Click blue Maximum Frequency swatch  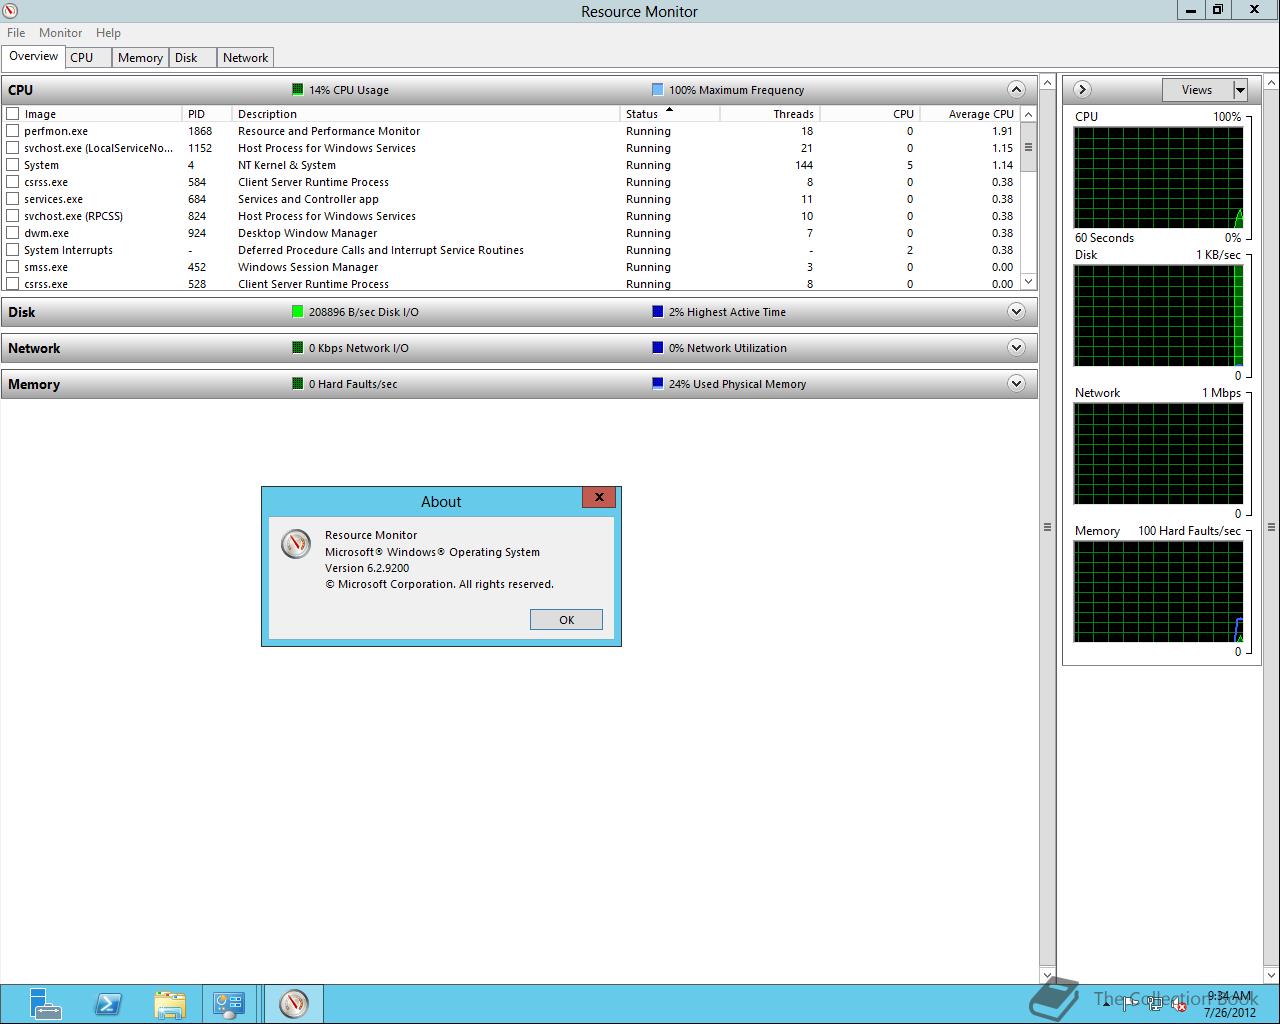pyautogui.click(x=657, y=90)
